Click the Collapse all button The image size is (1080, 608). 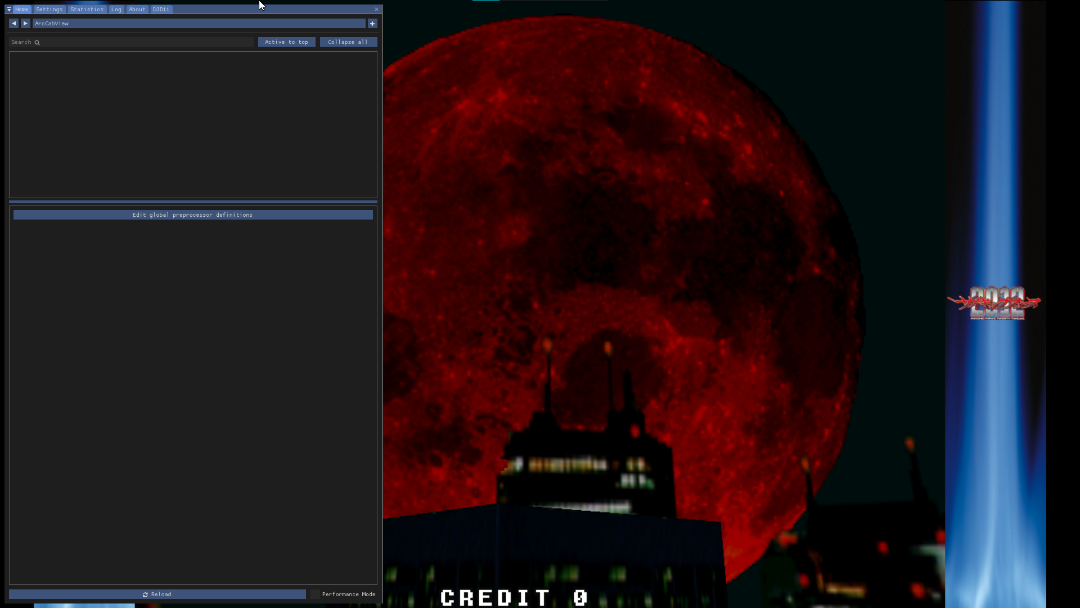348,42
